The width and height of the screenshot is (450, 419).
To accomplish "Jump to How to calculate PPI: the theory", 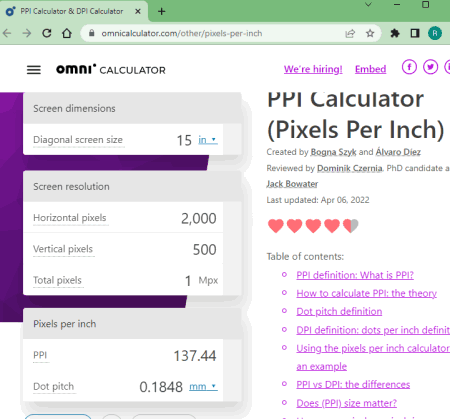I will (x=366, y=293).
